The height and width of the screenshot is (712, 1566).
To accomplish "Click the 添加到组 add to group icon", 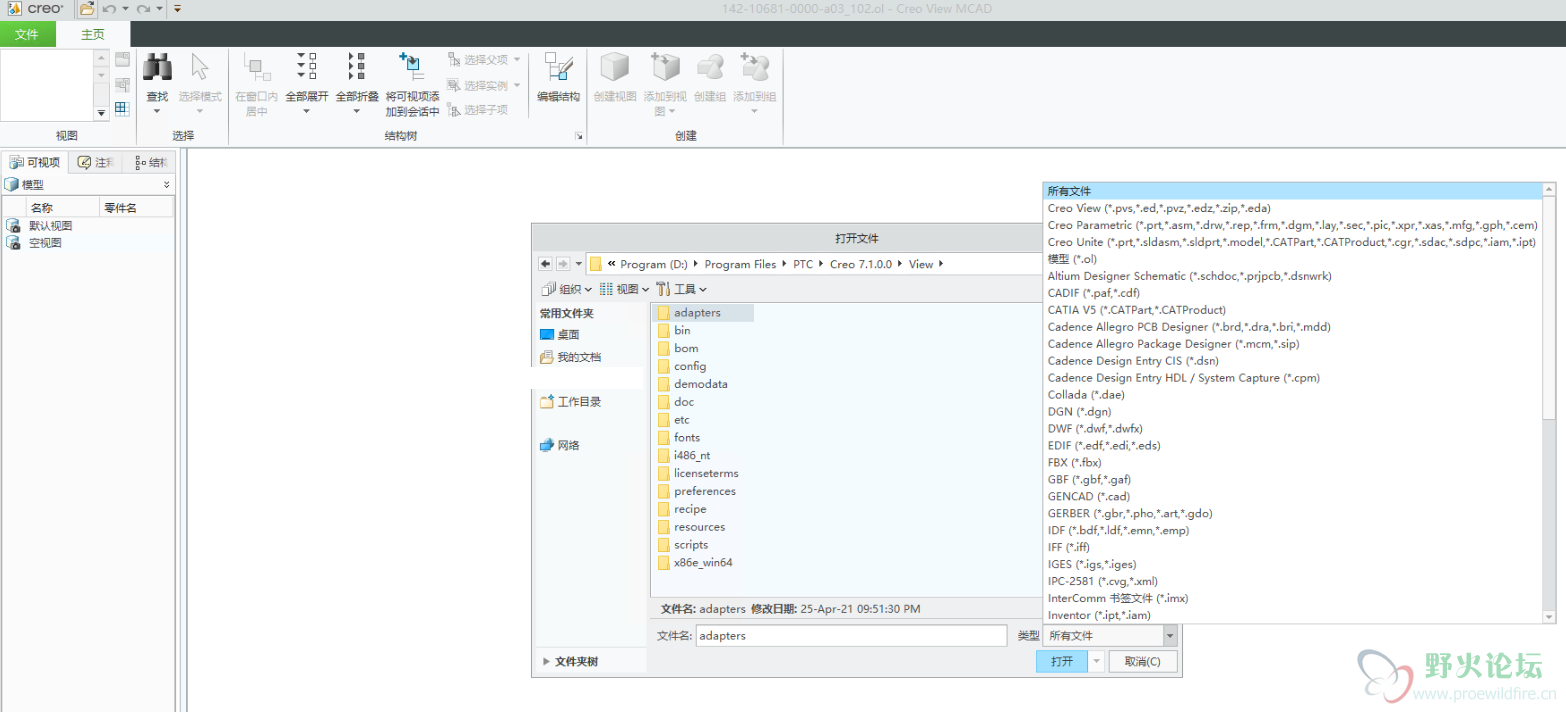I will (755, 68).
